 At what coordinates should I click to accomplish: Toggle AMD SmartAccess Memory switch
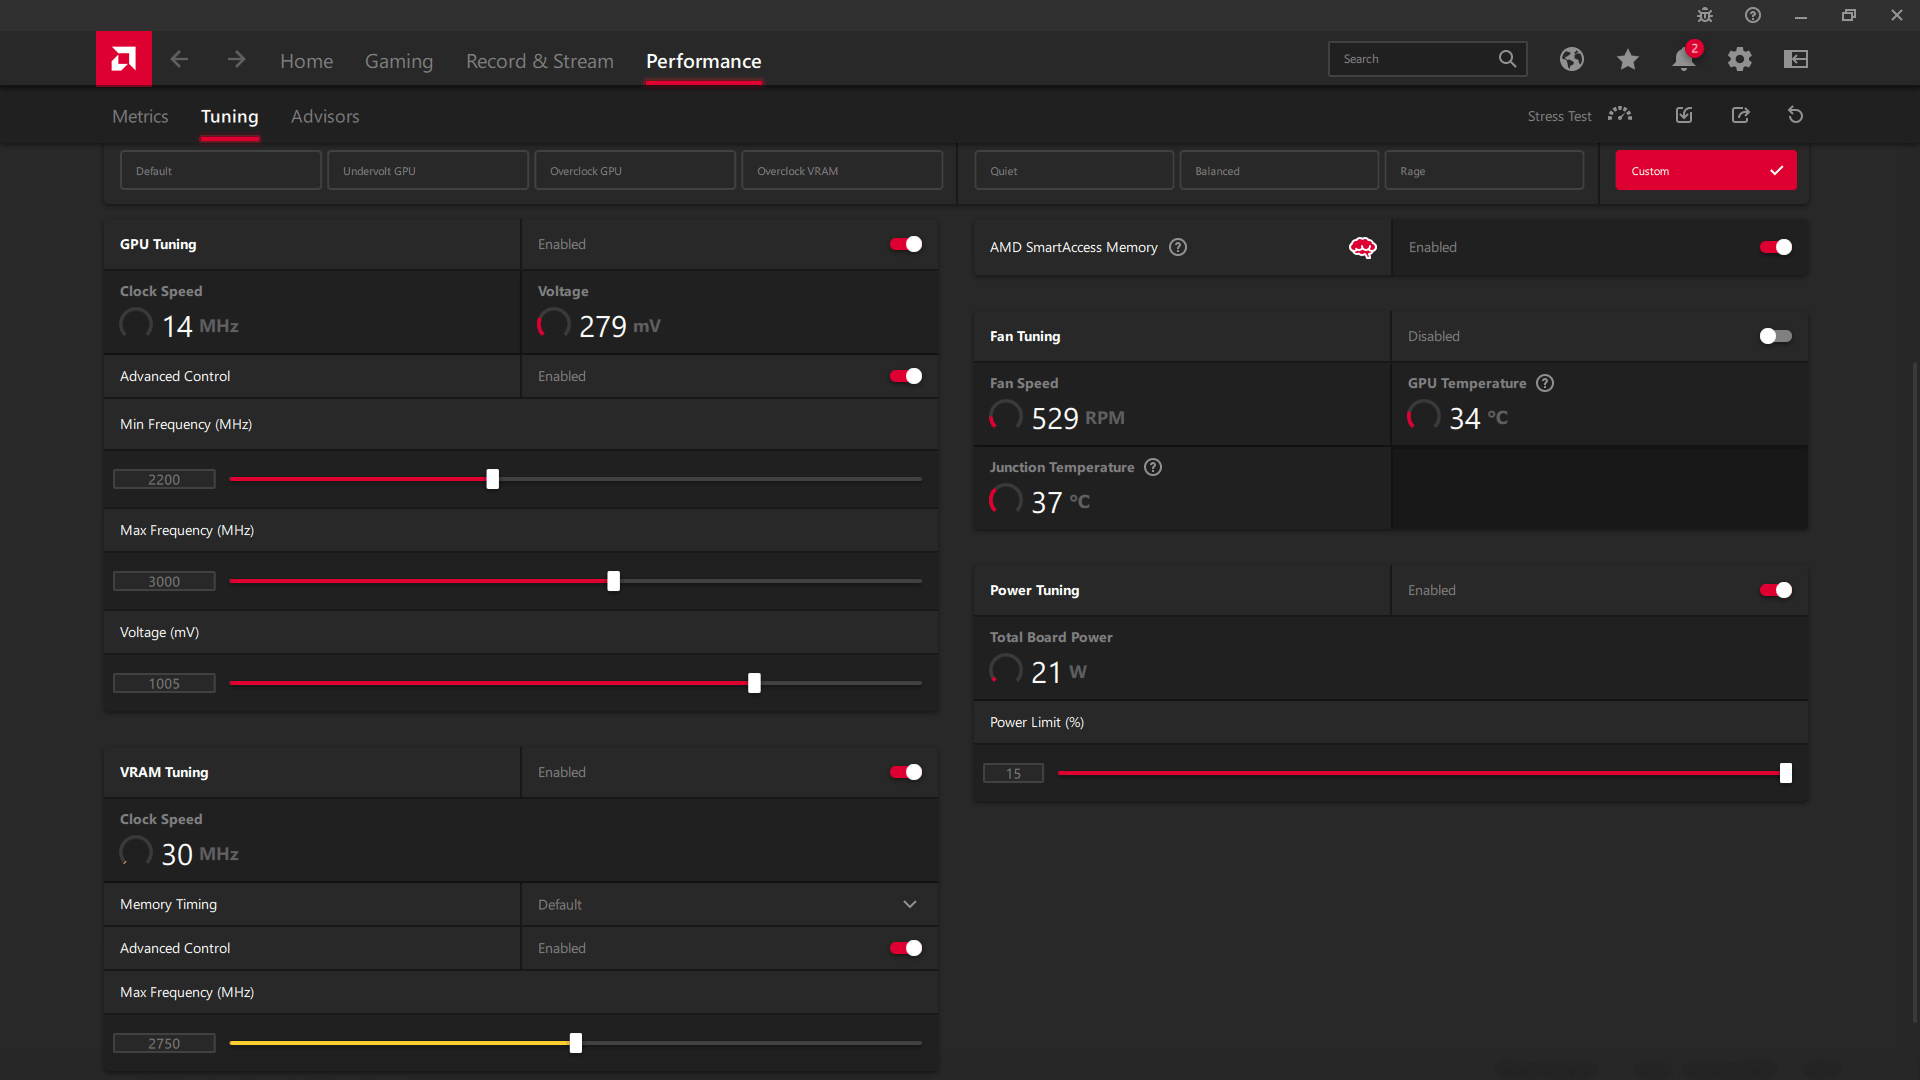click(x=1776, y=247)
